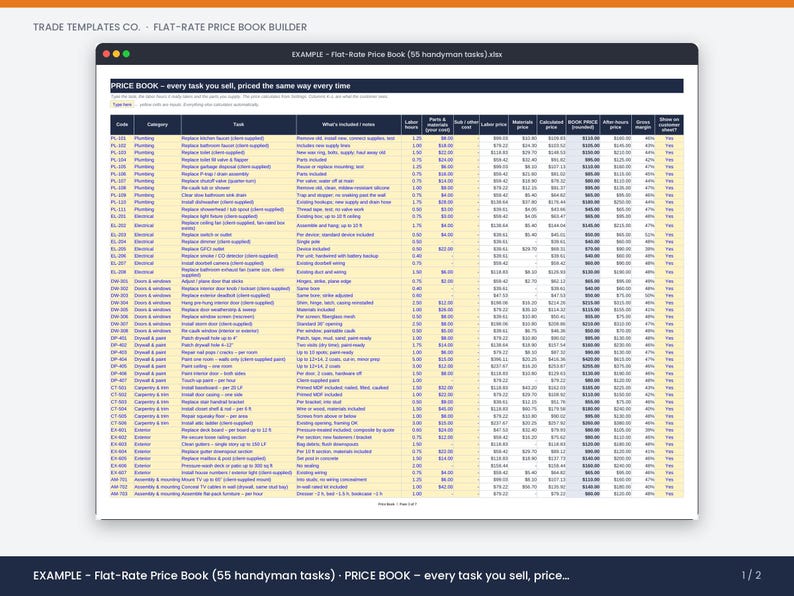Select the code cell 'CT-501'
The image size is (794, 596).
(122, 387)
